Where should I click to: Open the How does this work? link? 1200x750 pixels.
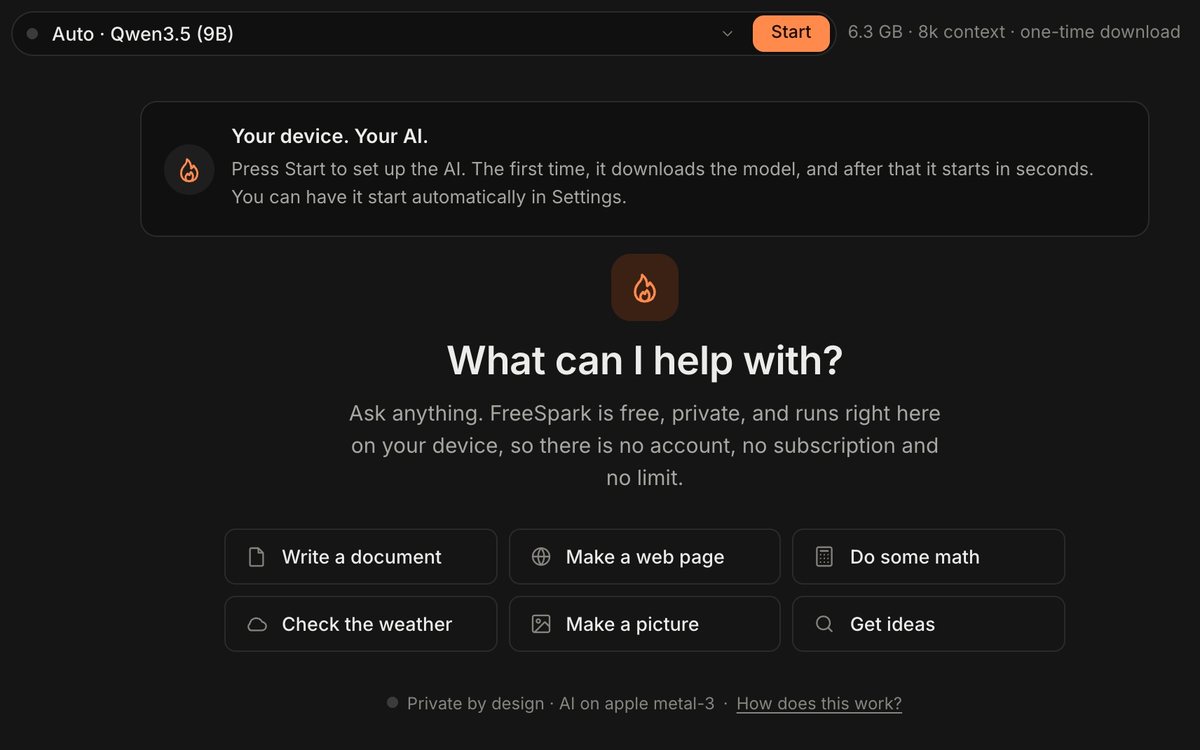819,704
